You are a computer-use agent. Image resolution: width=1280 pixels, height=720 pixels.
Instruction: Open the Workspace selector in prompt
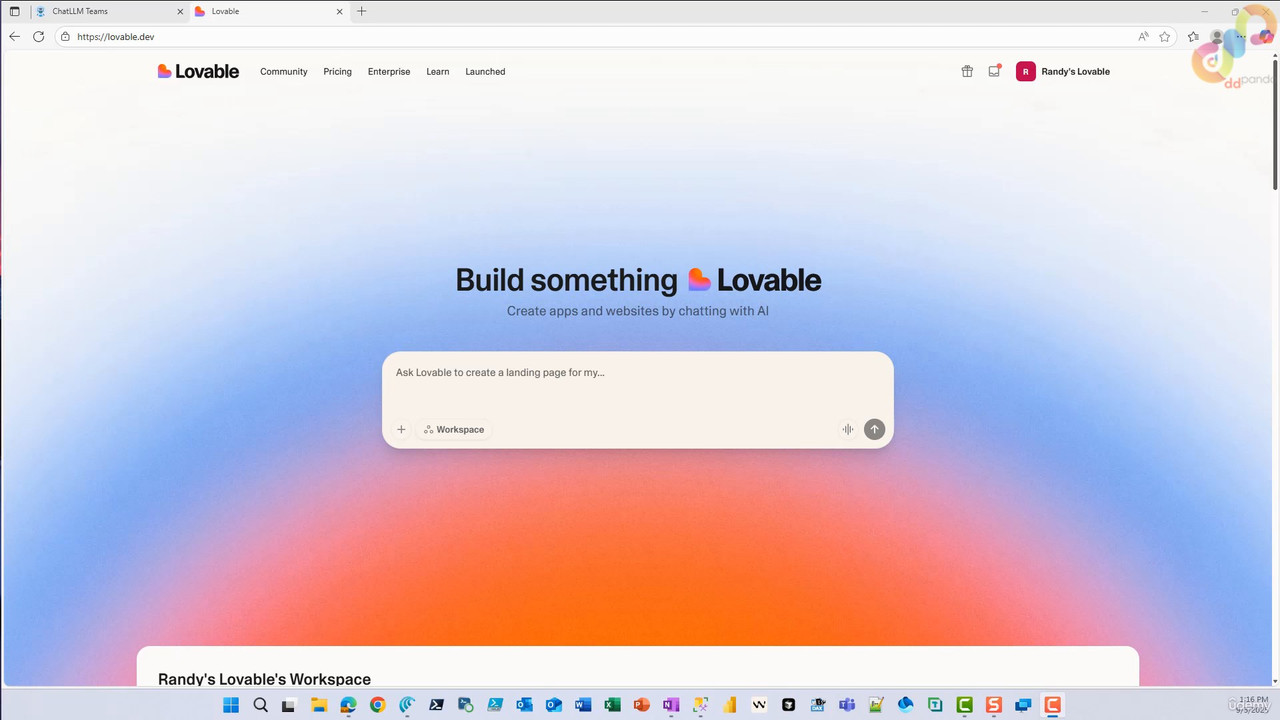454,429
